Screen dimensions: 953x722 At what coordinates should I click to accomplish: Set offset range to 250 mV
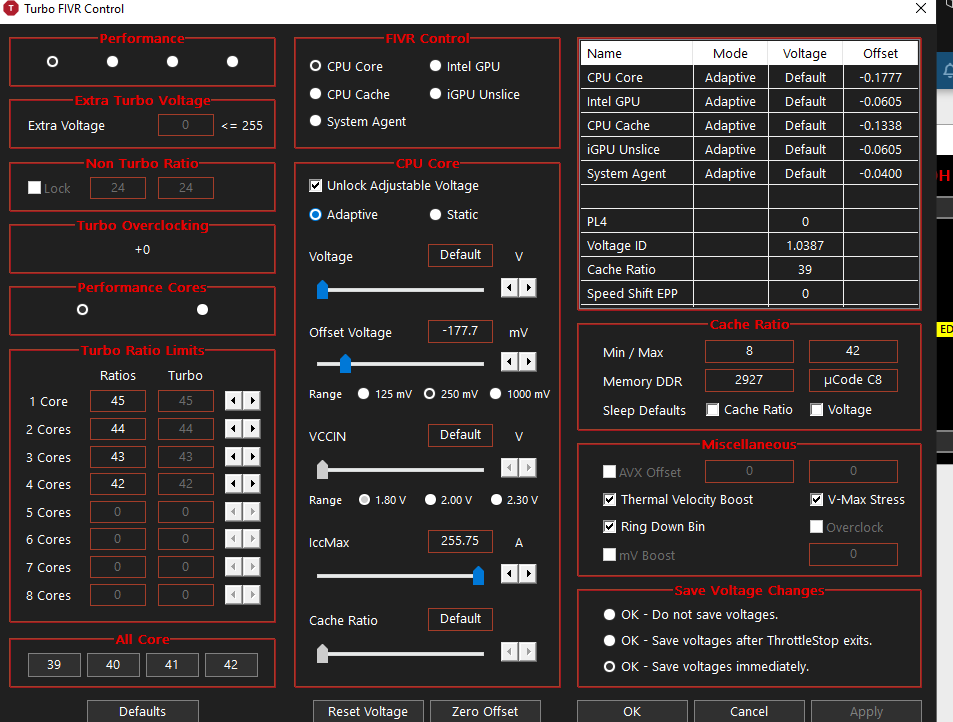pos(429,394)
